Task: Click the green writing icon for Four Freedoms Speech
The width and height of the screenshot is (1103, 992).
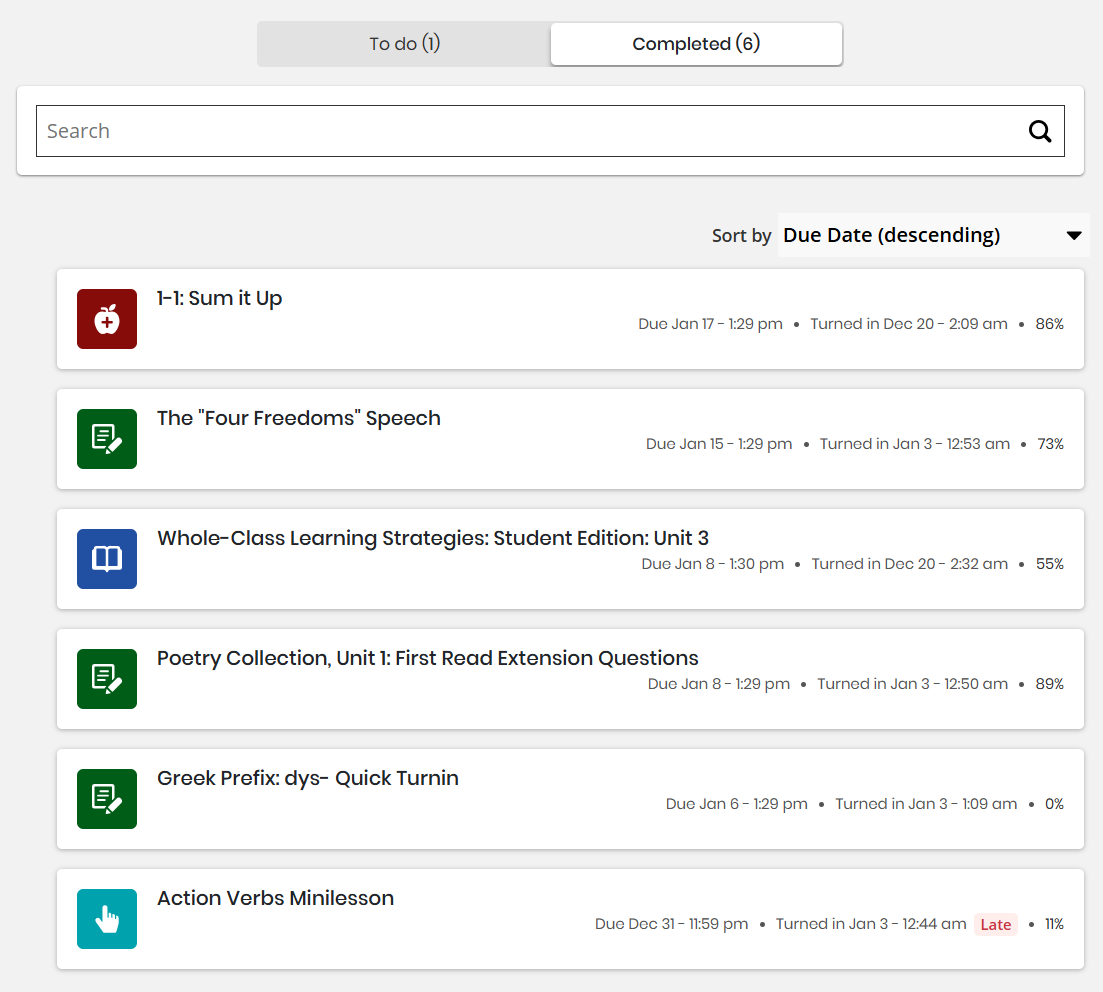Action: coord(107,439)
